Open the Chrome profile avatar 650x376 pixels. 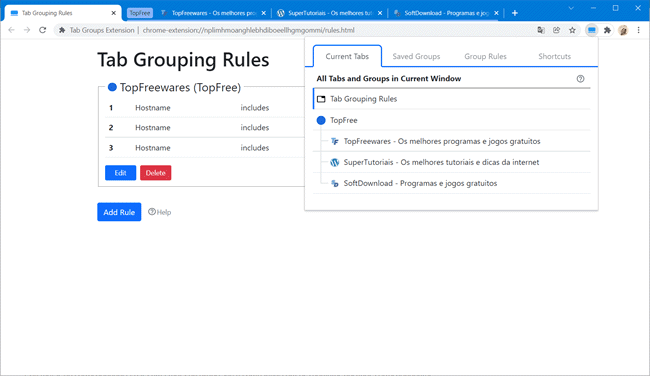[623, 30]
